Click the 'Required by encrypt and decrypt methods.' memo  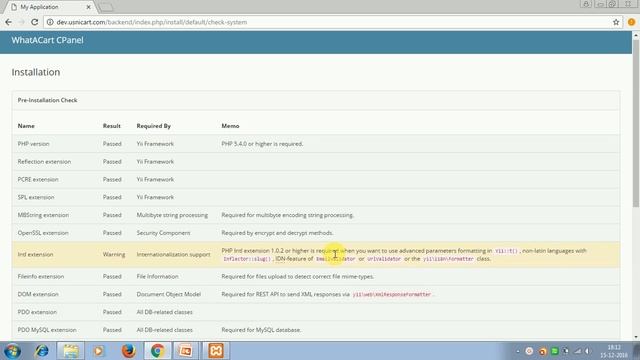tap(277, 233)
